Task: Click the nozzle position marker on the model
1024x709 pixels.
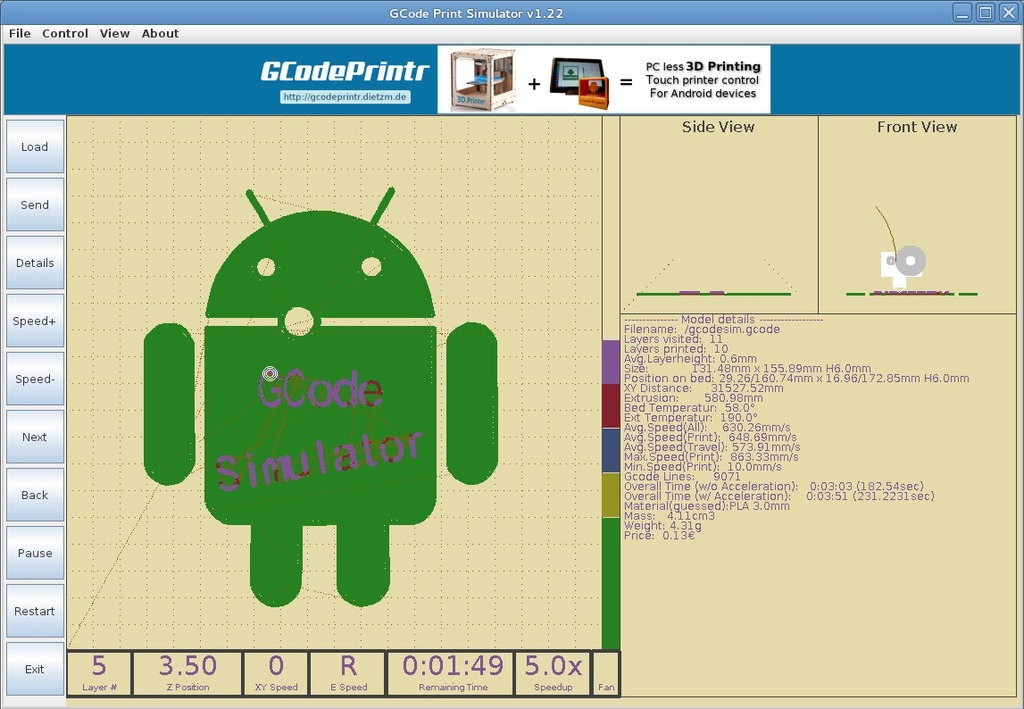Action: click(270, 374)
